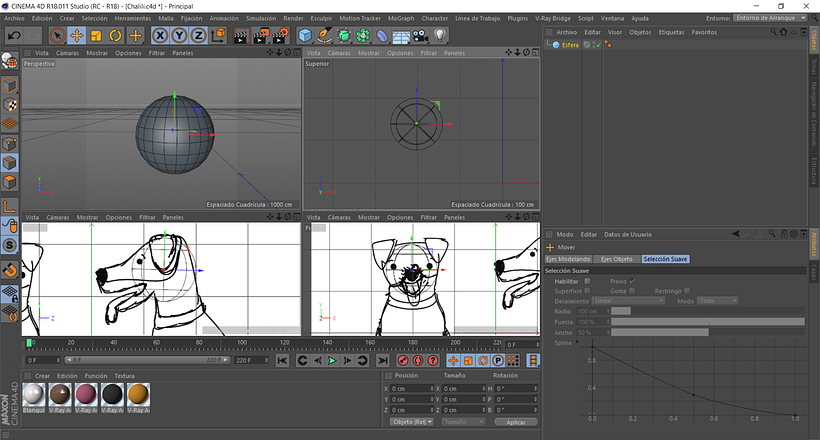Toggle the X axis lock

(x=160, y=36)
